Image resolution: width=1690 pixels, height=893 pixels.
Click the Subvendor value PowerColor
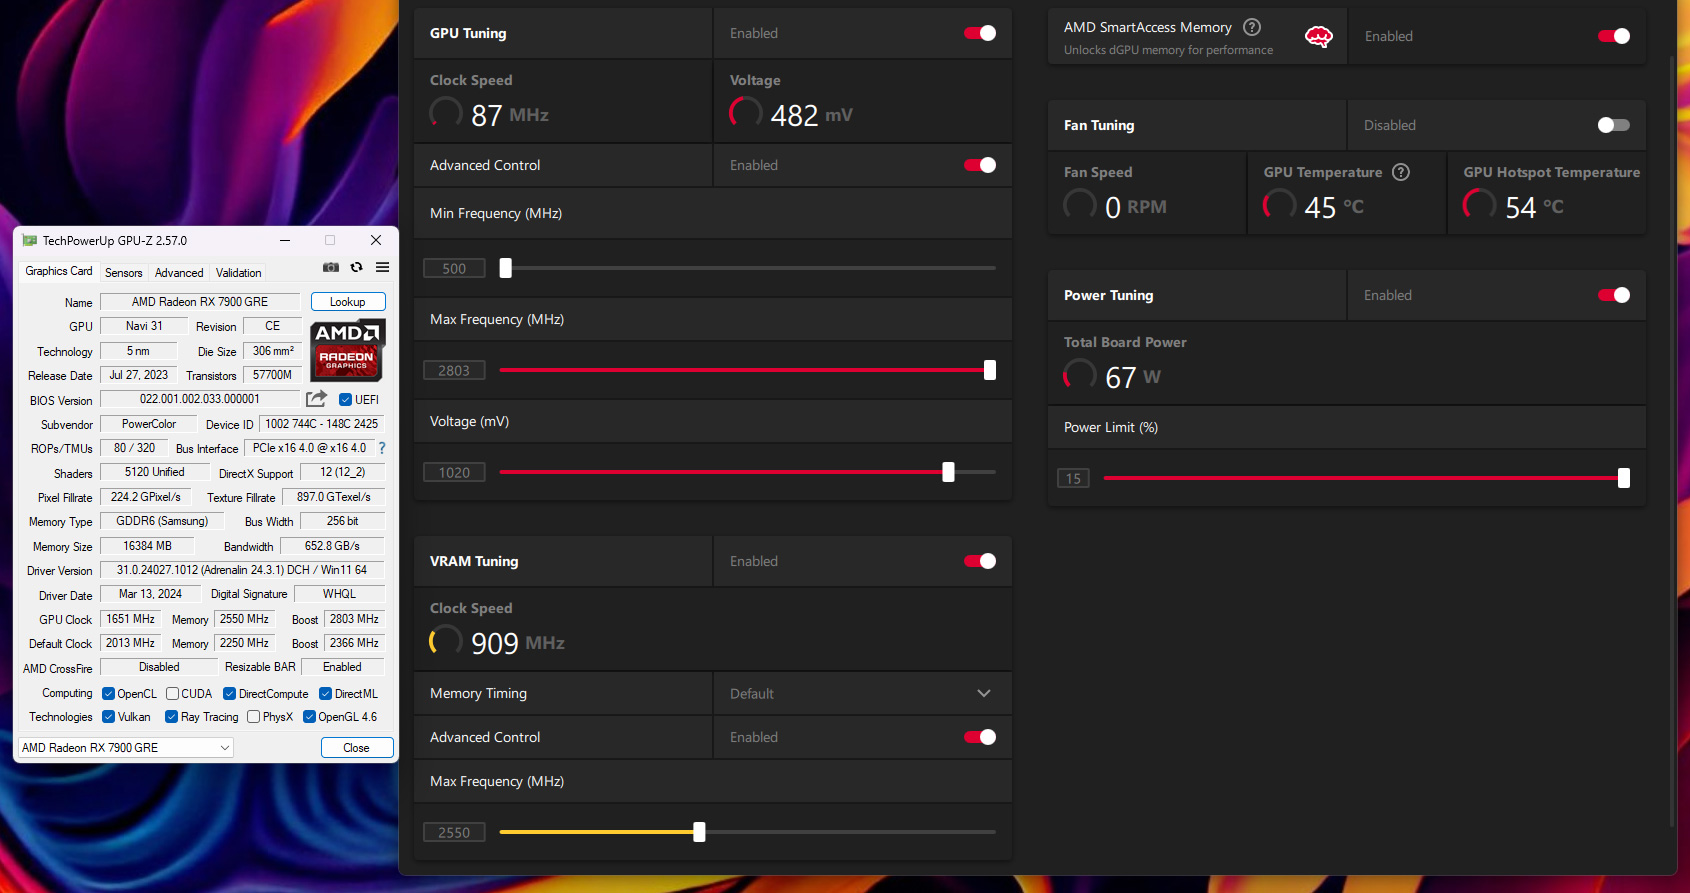pos(149,424)
